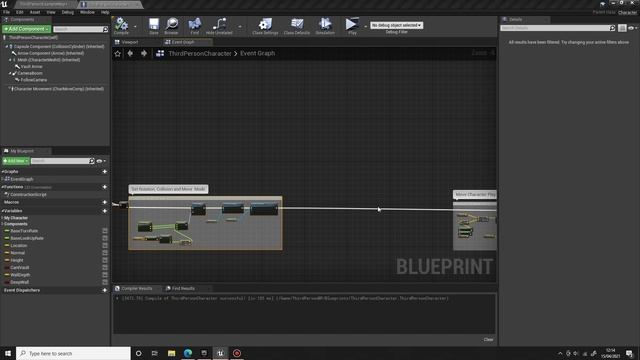This screenshot has width=640, height=360.
Task: Add a new variable with Variables plus icon
Action: click(104, 211)
